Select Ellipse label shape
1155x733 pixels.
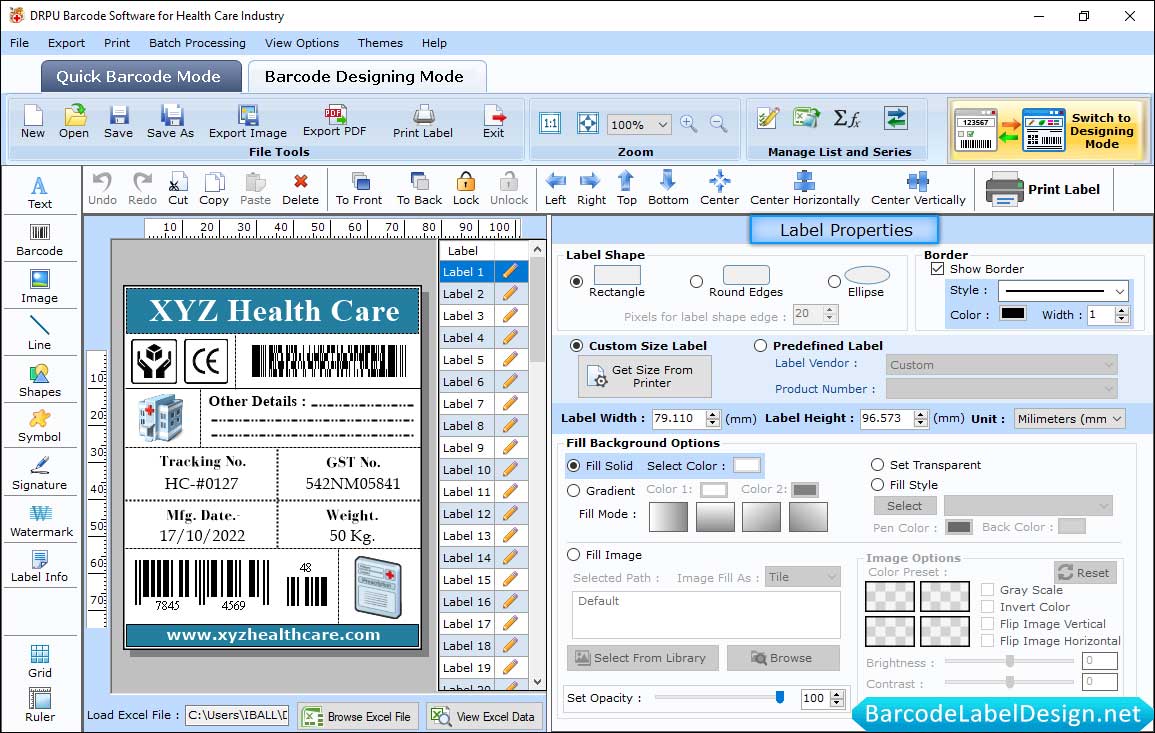point(834,281)
